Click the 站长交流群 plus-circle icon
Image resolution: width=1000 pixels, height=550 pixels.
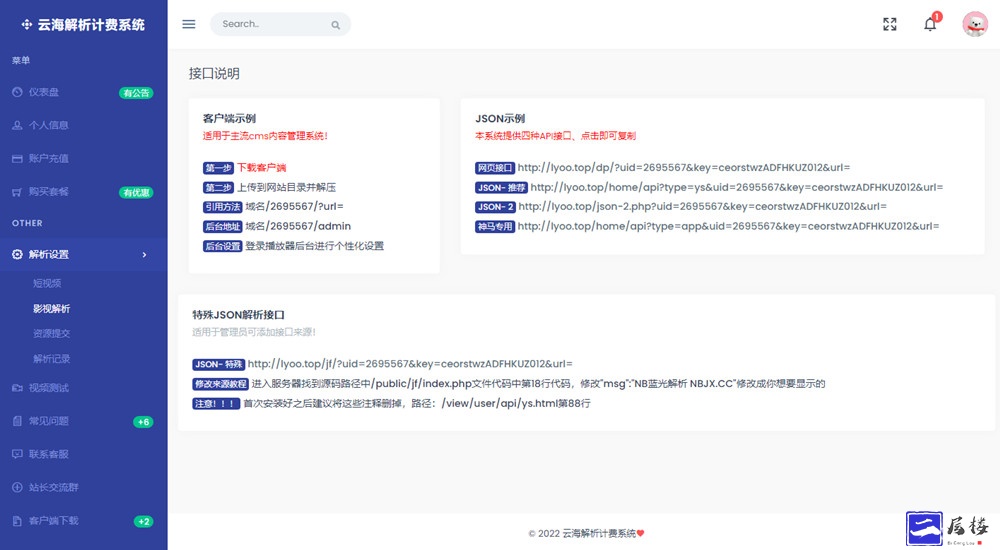click(17, 487)
